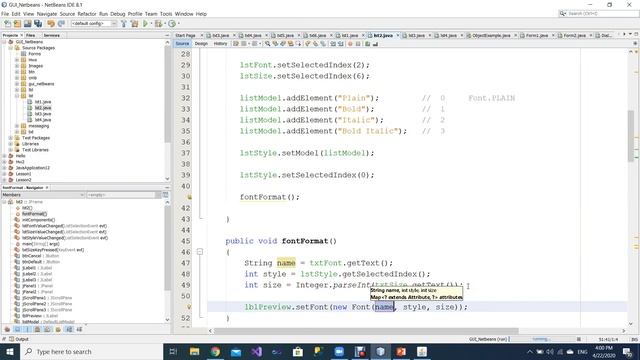Toggle Sort by Source in Navigator
Image resolution: width=640 pixels, height=360 pixels.
[x=80, y=329]
